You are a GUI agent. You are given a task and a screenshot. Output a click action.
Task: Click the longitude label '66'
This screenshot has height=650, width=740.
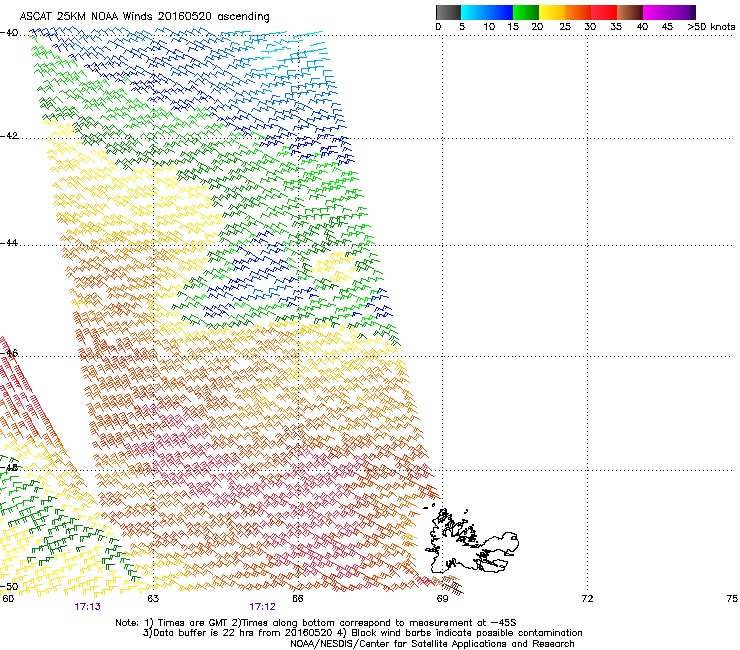tap(298, 599)
